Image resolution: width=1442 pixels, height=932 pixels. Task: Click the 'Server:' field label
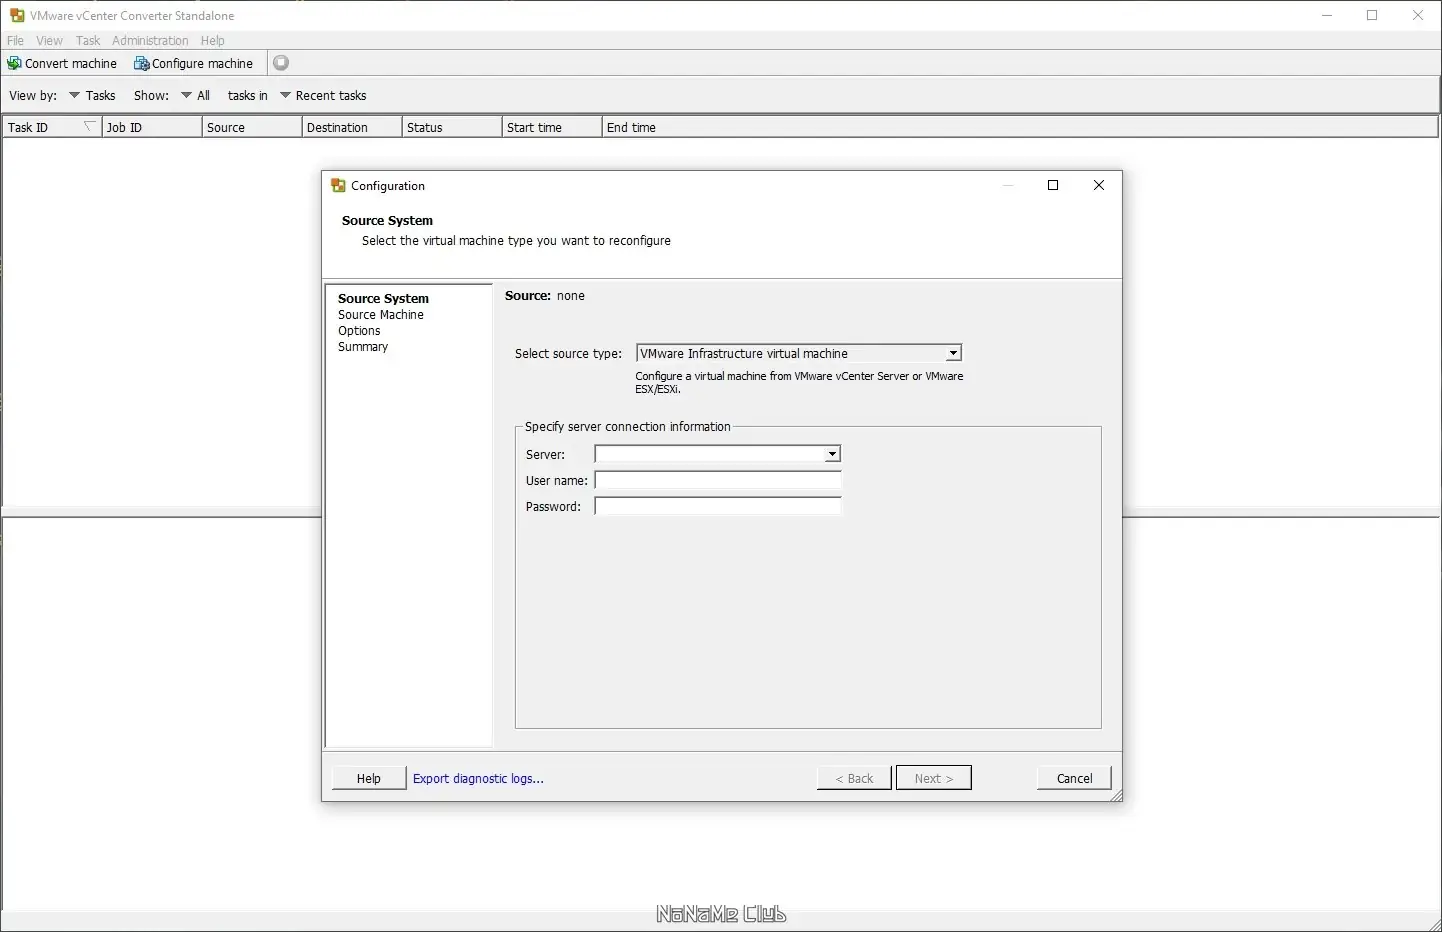(x=545, y=455)
